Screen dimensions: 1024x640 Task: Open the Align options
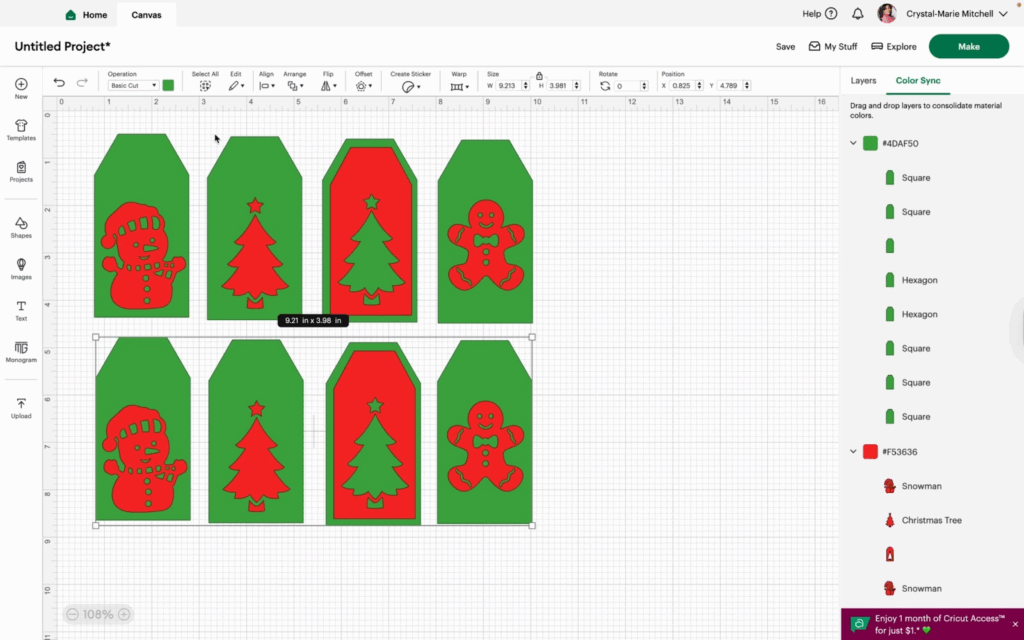266,86
